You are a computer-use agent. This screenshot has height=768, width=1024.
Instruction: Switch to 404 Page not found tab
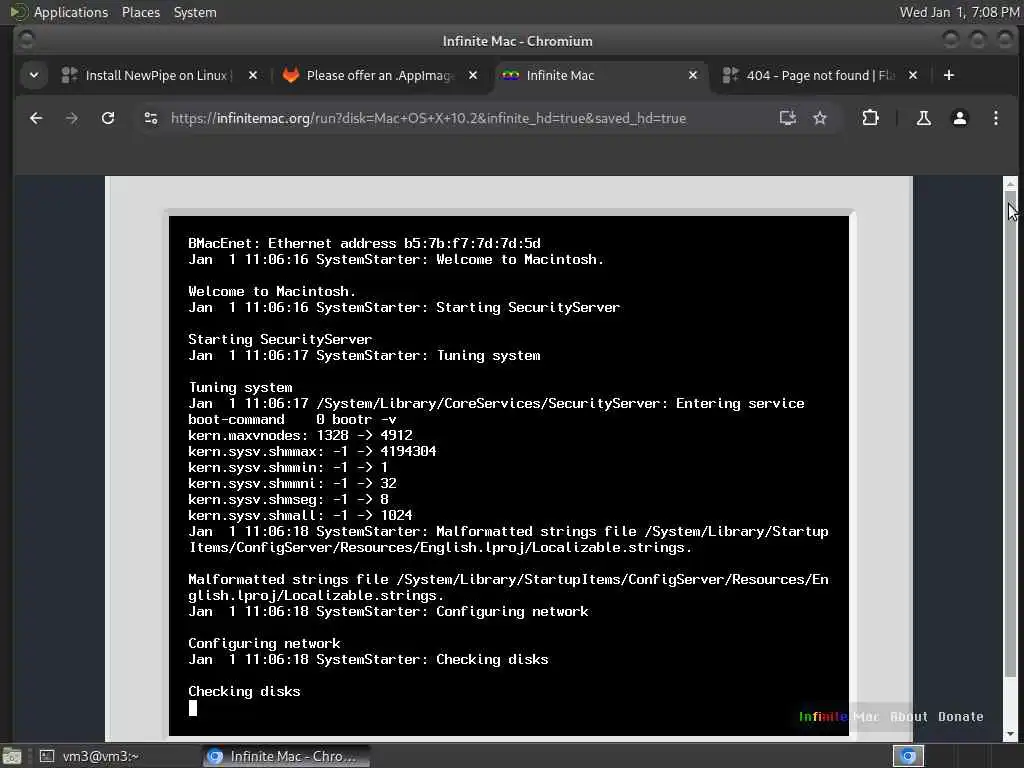pos(820,75)
